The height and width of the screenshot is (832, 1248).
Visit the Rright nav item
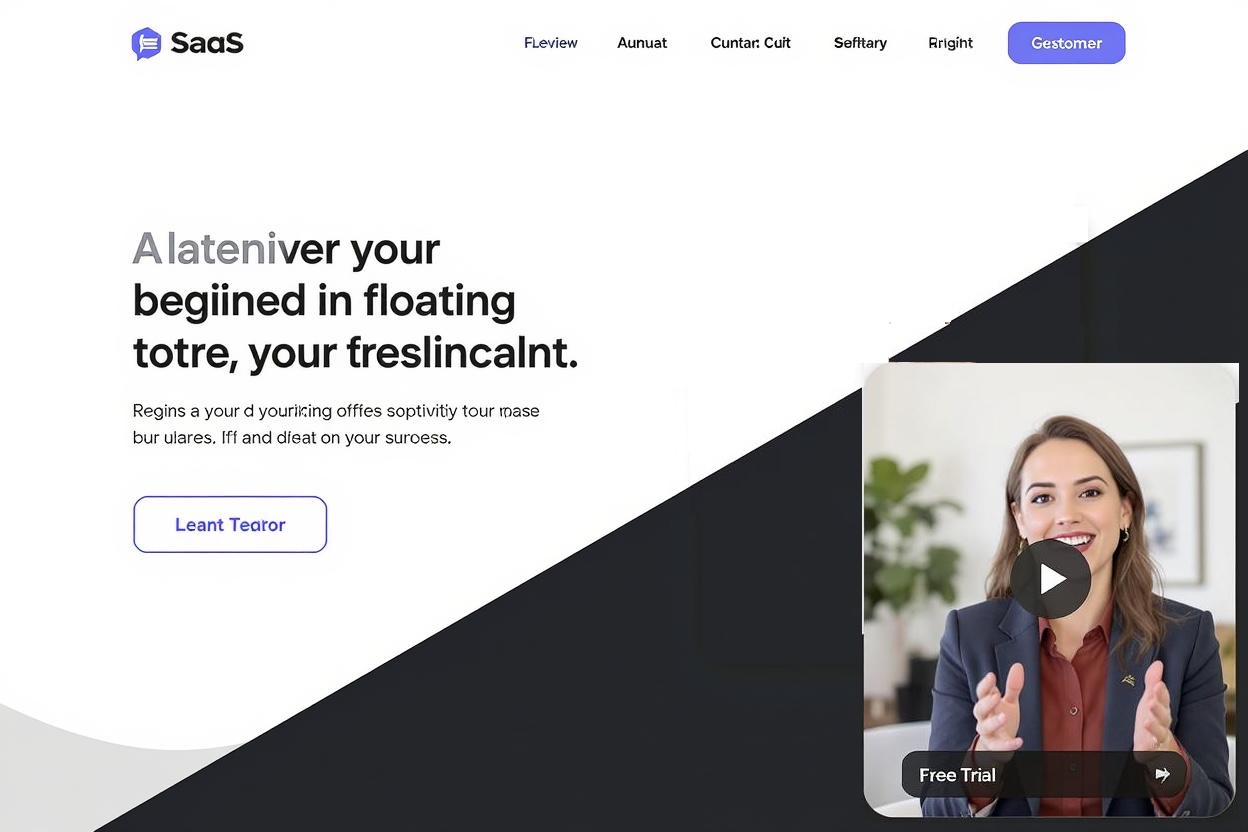950,43
